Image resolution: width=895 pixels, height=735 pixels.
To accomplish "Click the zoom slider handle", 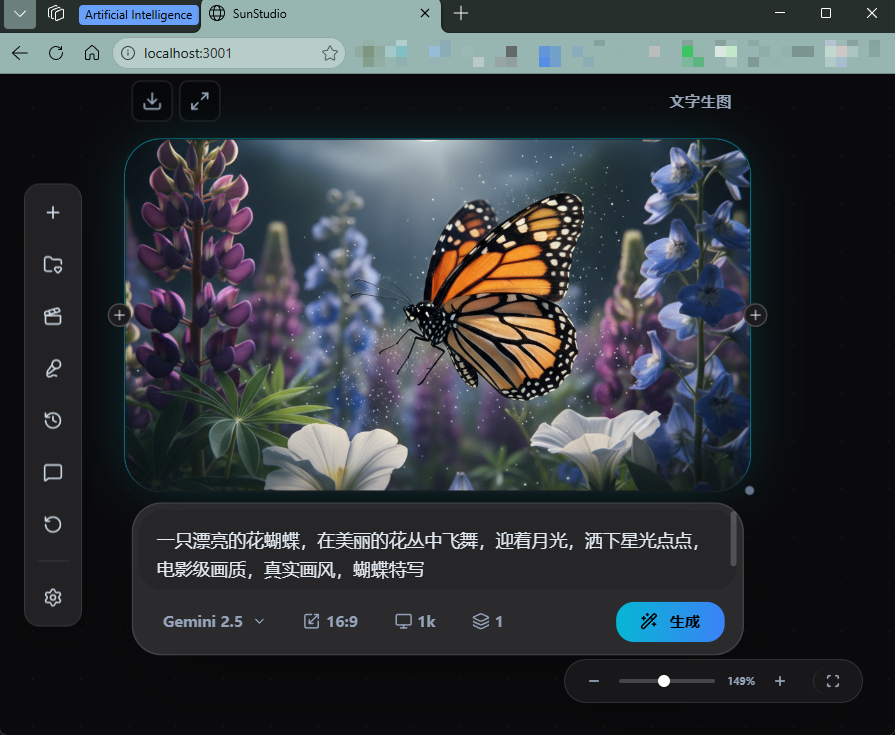I will (663, 681).
